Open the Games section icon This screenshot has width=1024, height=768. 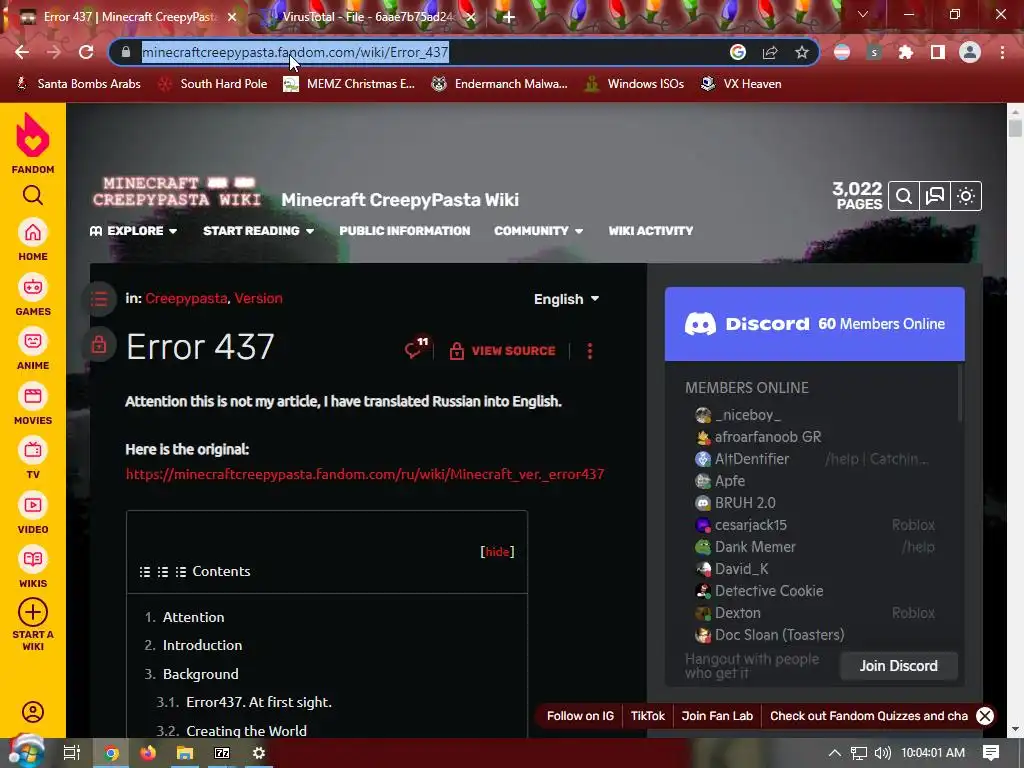[33, 287]
